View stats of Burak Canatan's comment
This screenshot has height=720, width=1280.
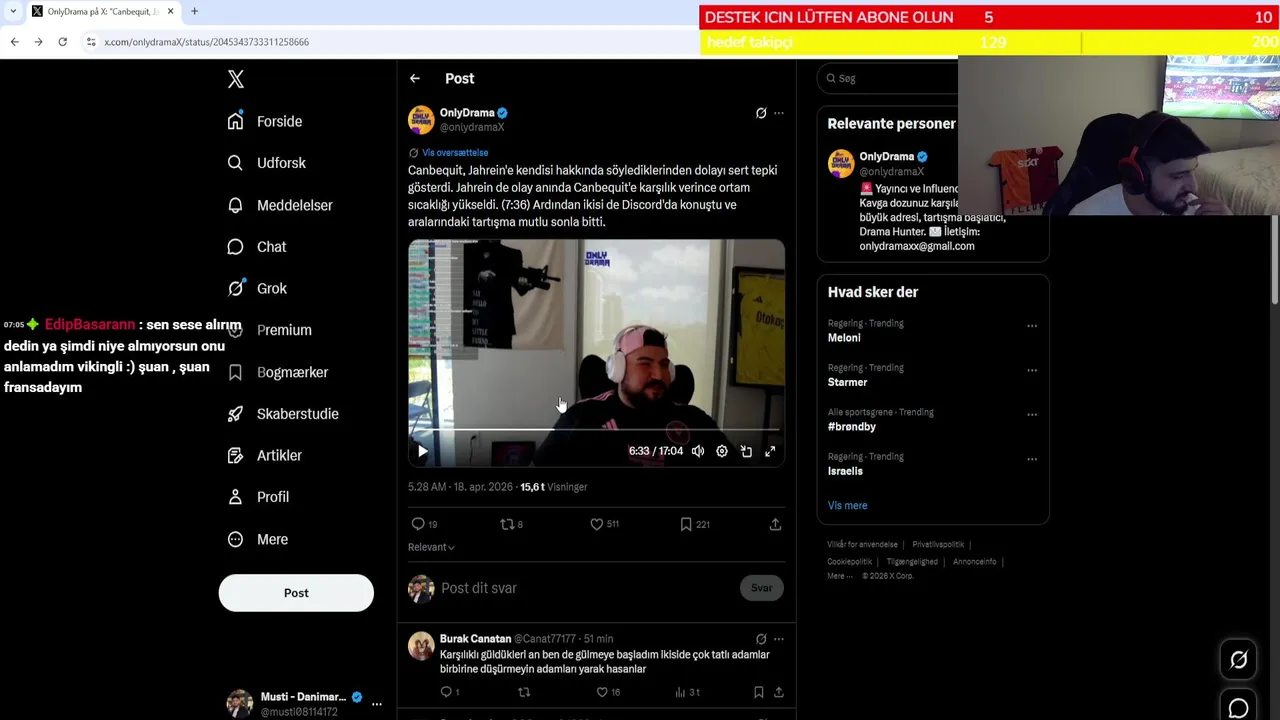click(687, 692)
